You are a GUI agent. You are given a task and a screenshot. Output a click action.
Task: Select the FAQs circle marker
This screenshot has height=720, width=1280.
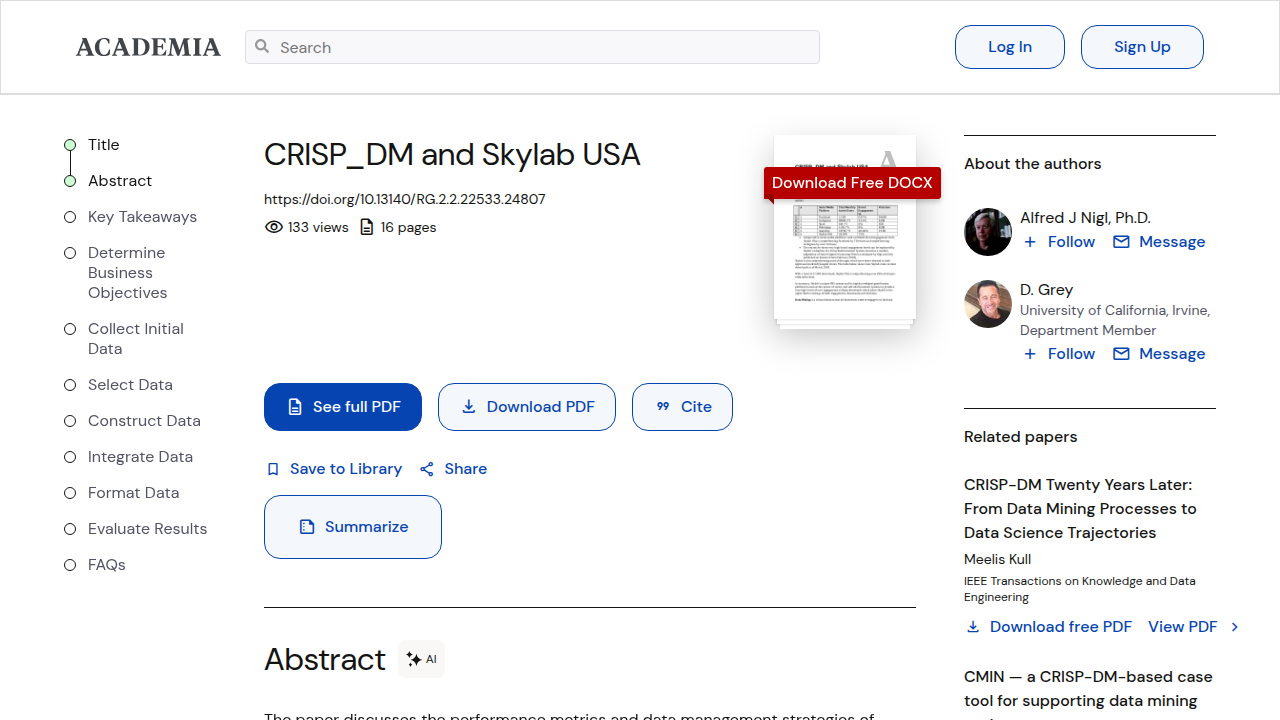(70, 565)
